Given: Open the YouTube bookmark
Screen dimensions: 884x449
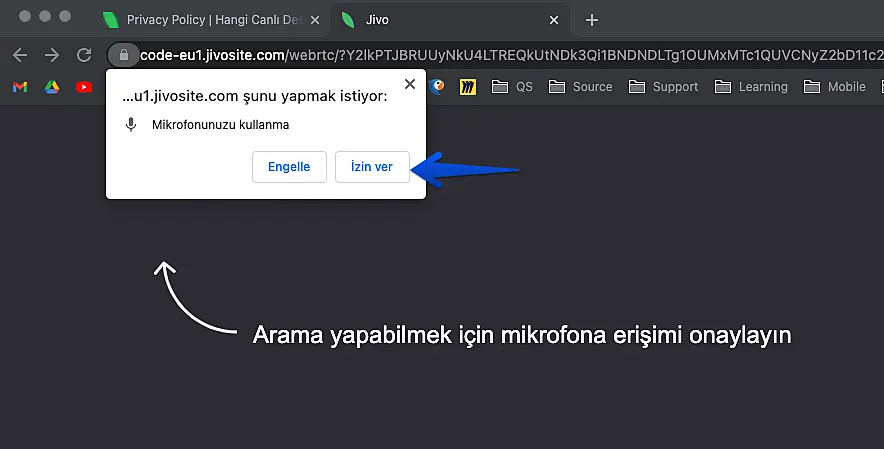Looking at the screenshot, I should pos(84,87).
